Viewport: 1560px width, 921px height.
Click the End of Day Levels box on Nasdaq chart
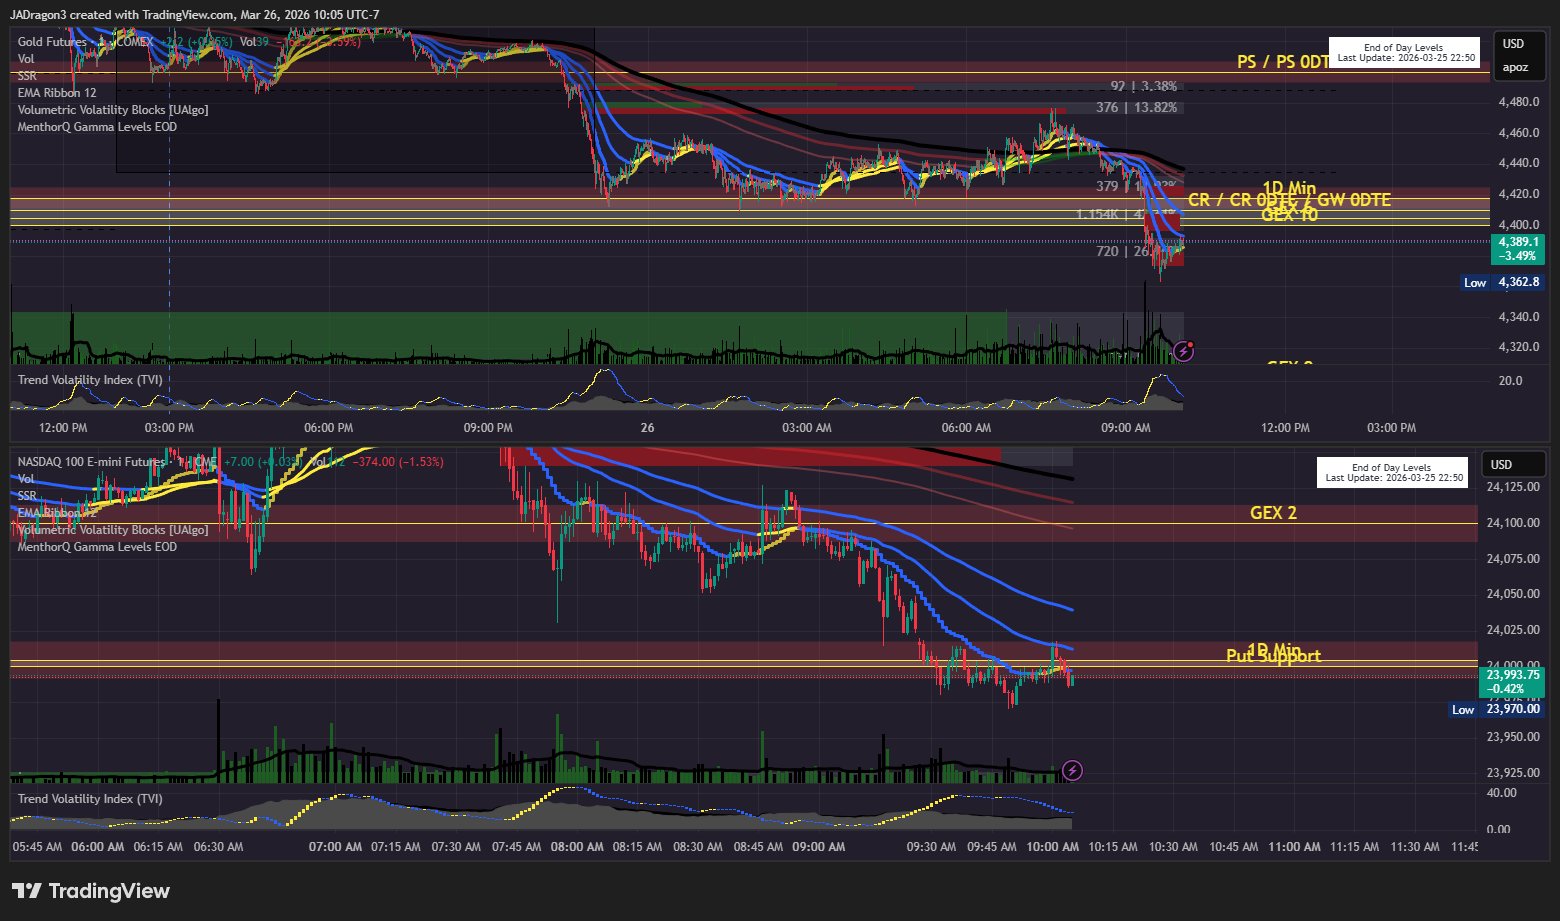[1391, 472]
